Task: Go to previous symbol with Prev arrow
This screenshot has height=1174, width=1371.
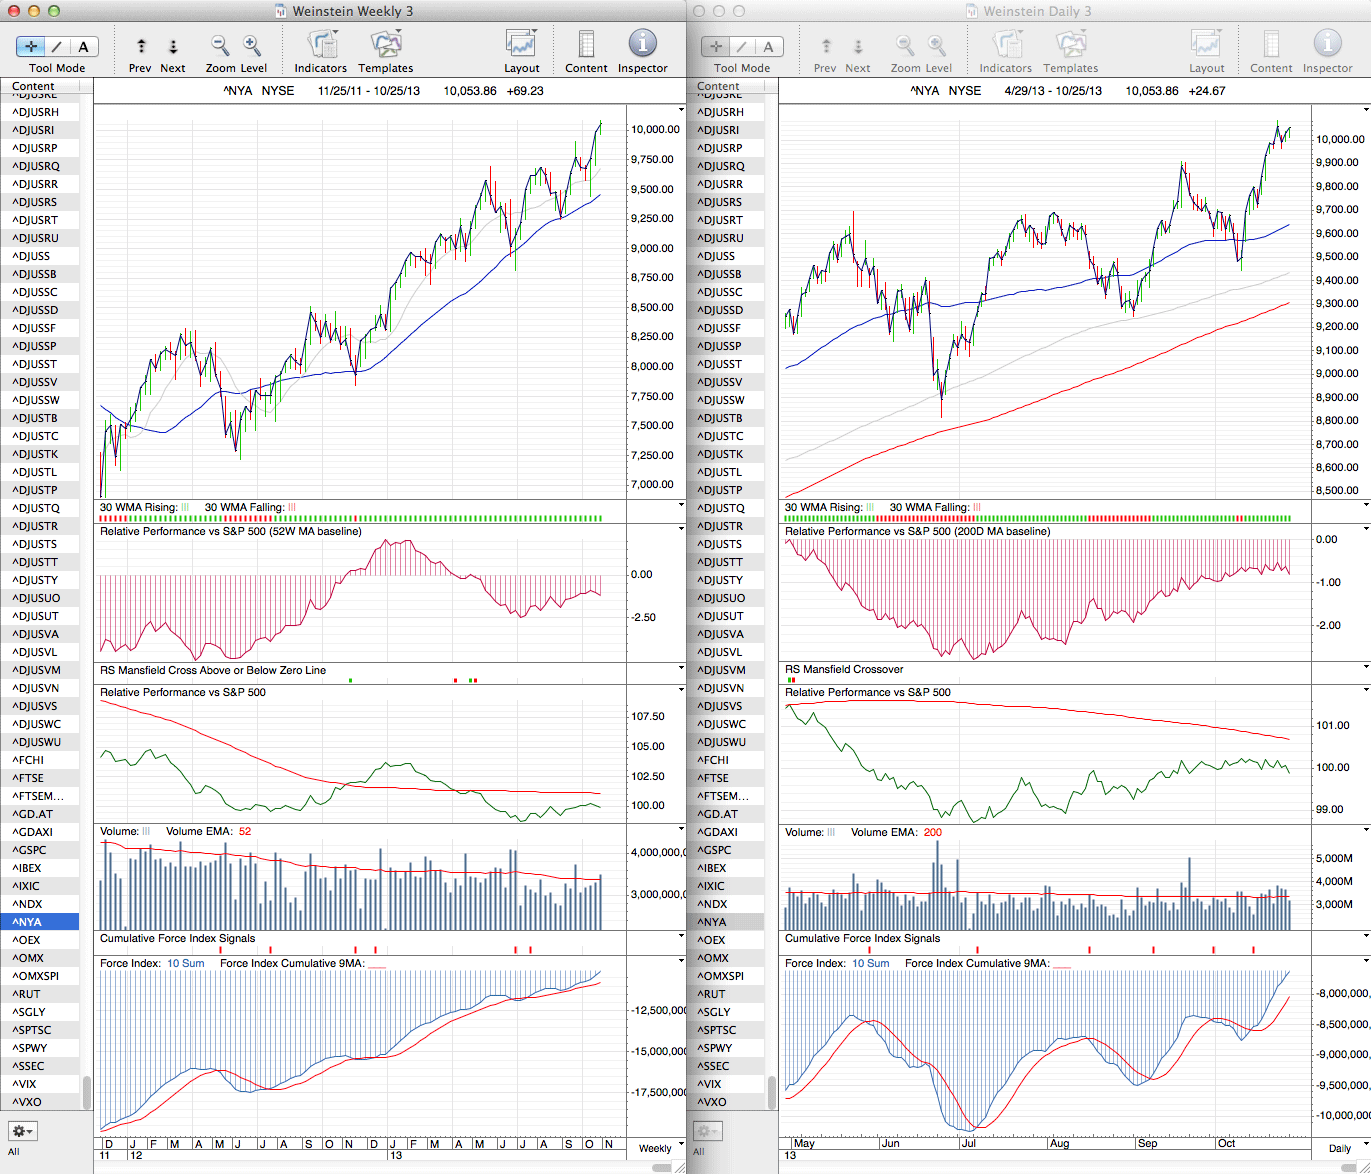Action: pos(141,46)
